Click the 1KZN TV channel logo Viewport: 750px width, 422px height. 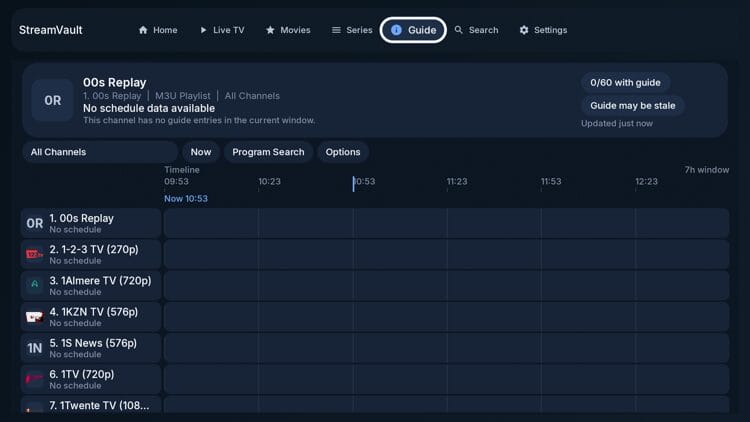pos(35,317)
